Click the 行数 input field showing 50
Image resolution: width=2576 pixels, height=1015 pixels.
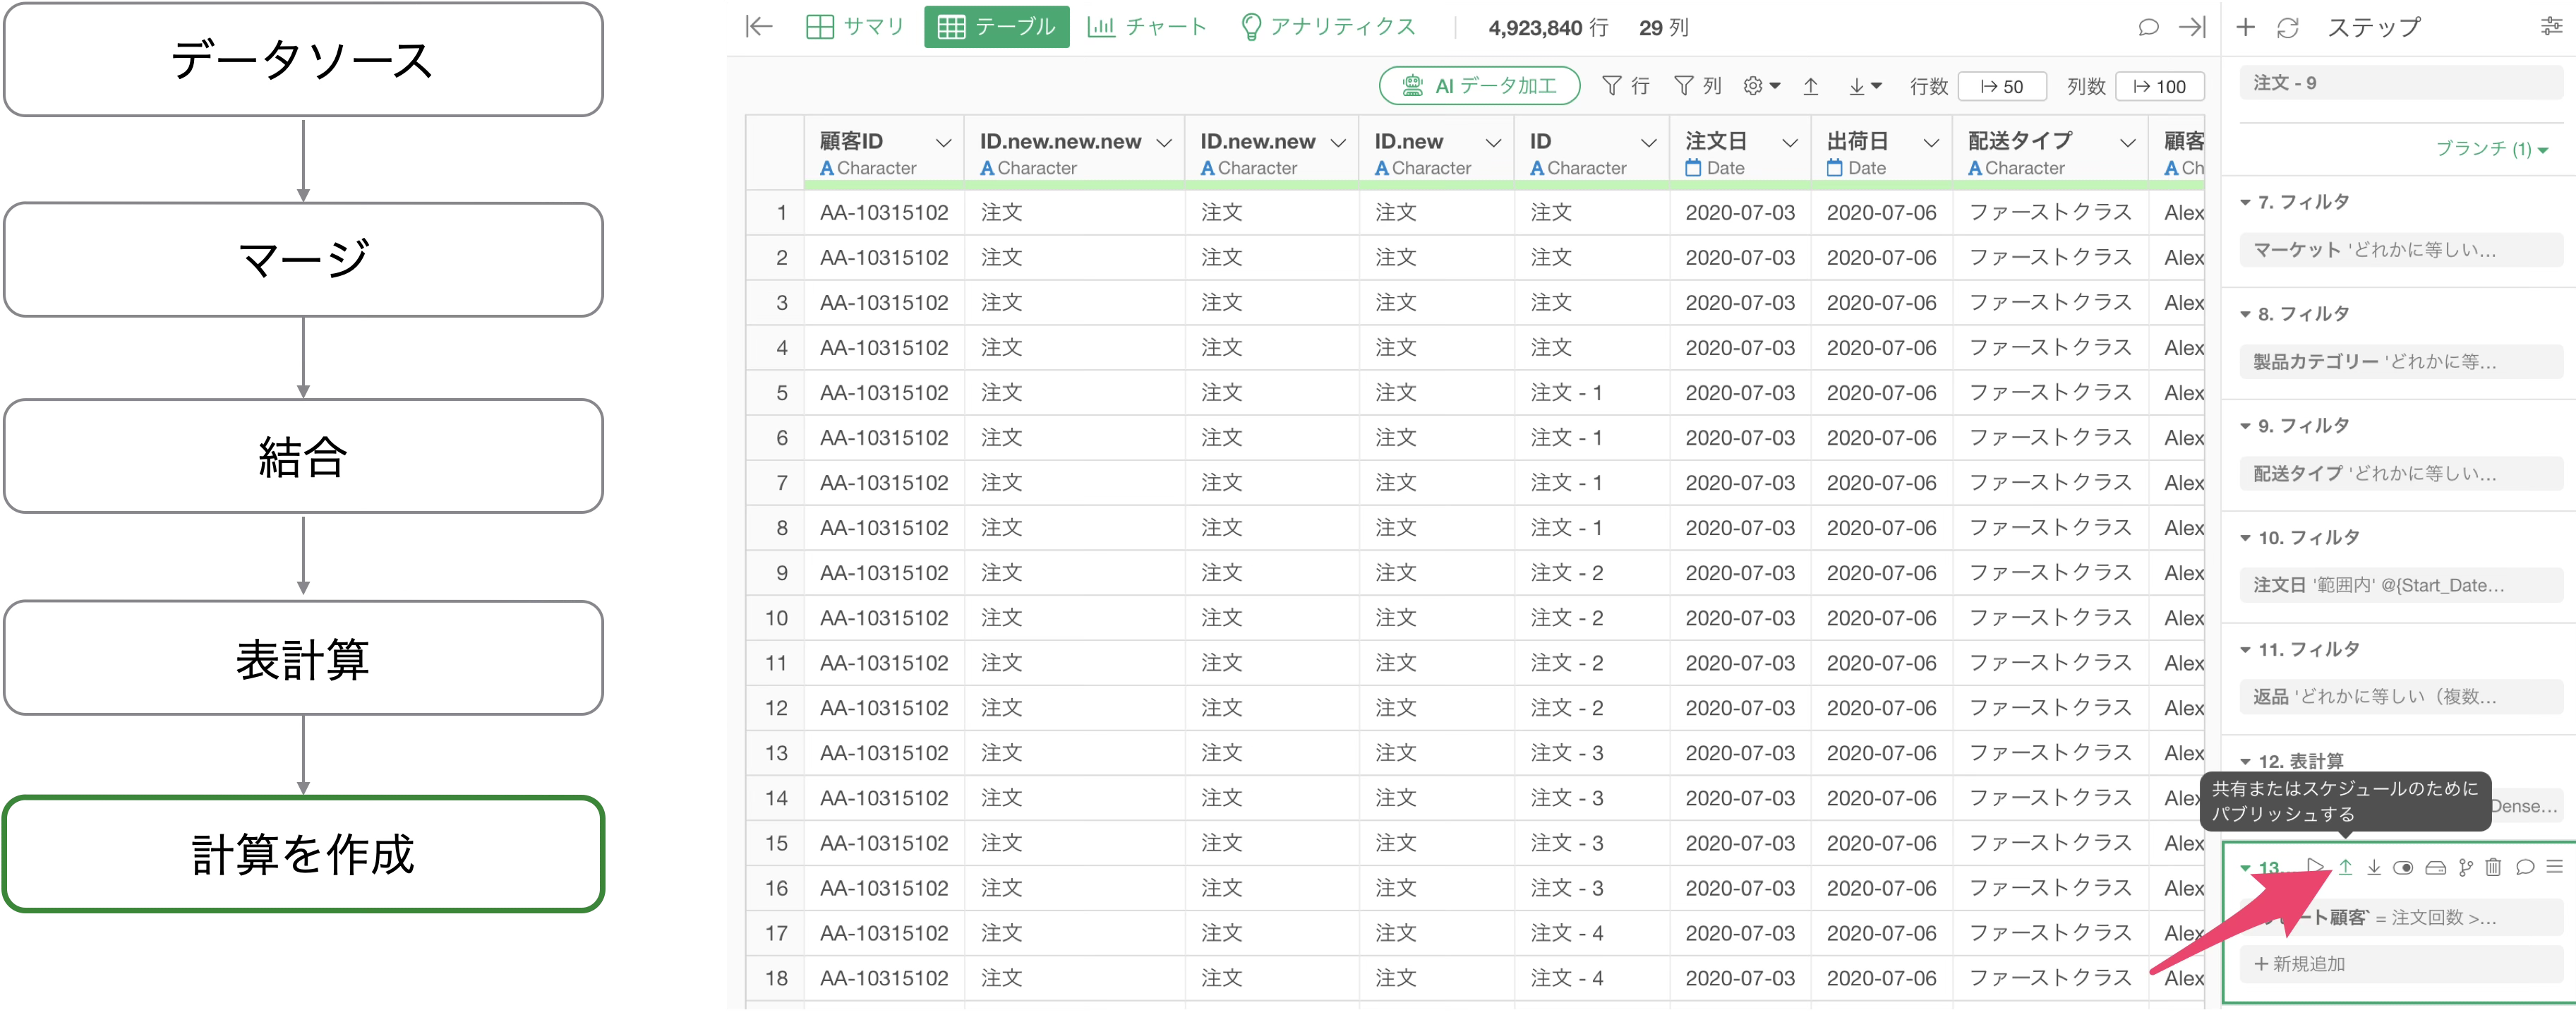point(2002,87)
